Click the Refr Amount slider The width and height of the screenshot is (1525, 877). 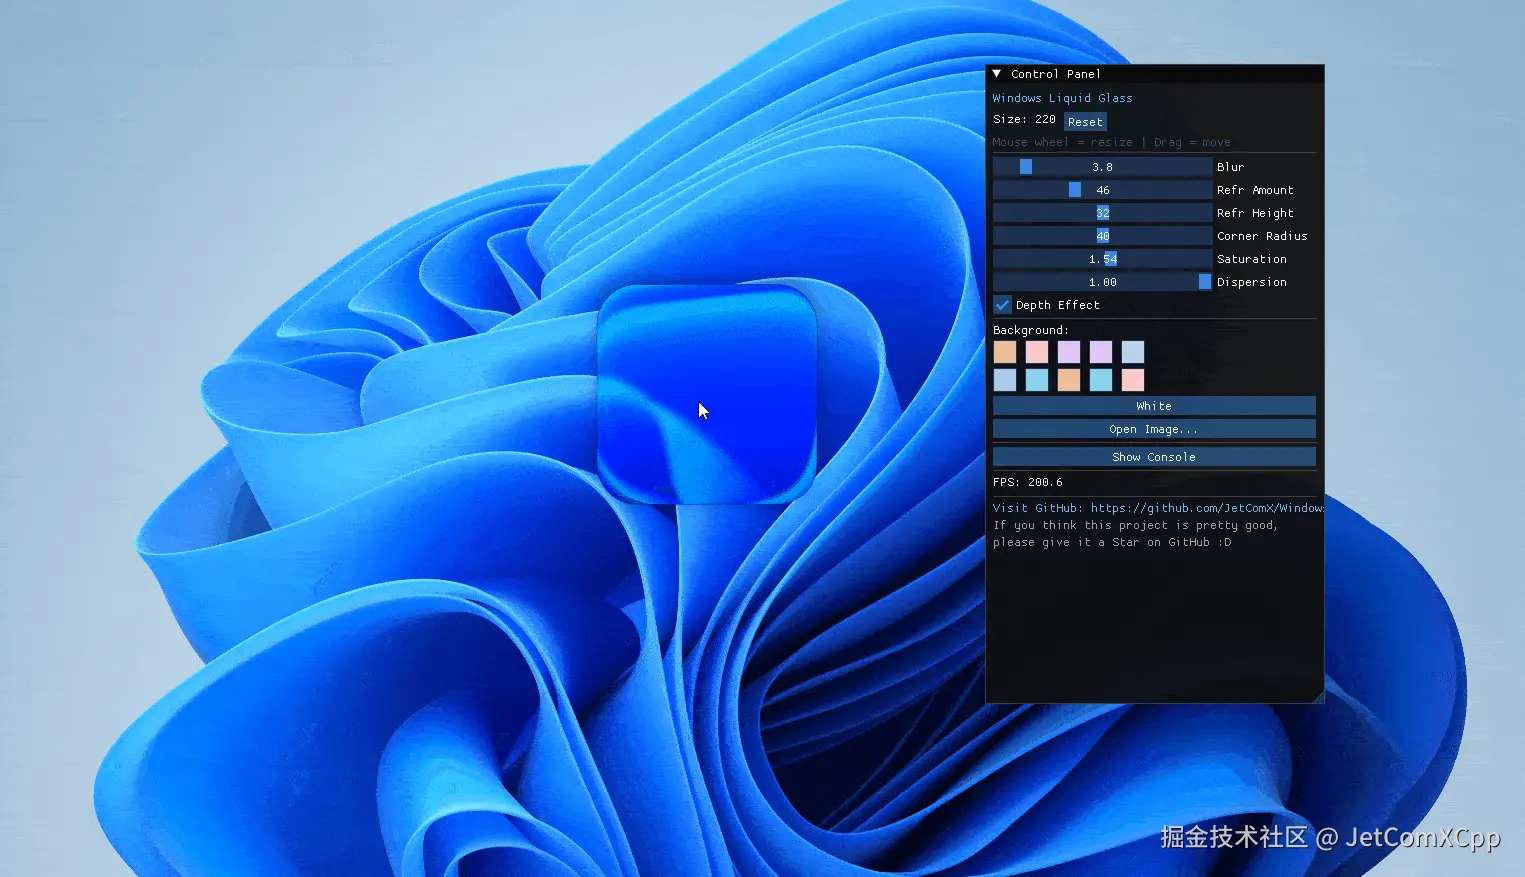tap(1102, 190)
